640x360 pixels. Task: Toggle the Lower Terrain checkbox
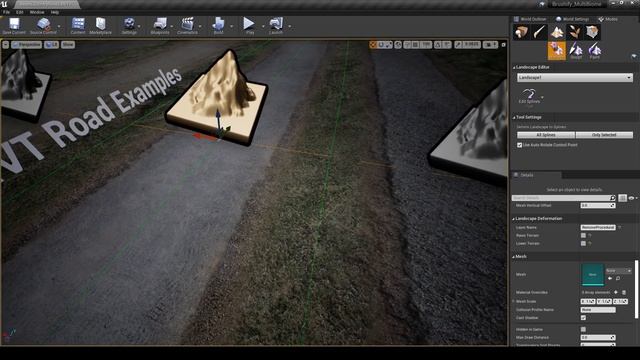[583, 243]
